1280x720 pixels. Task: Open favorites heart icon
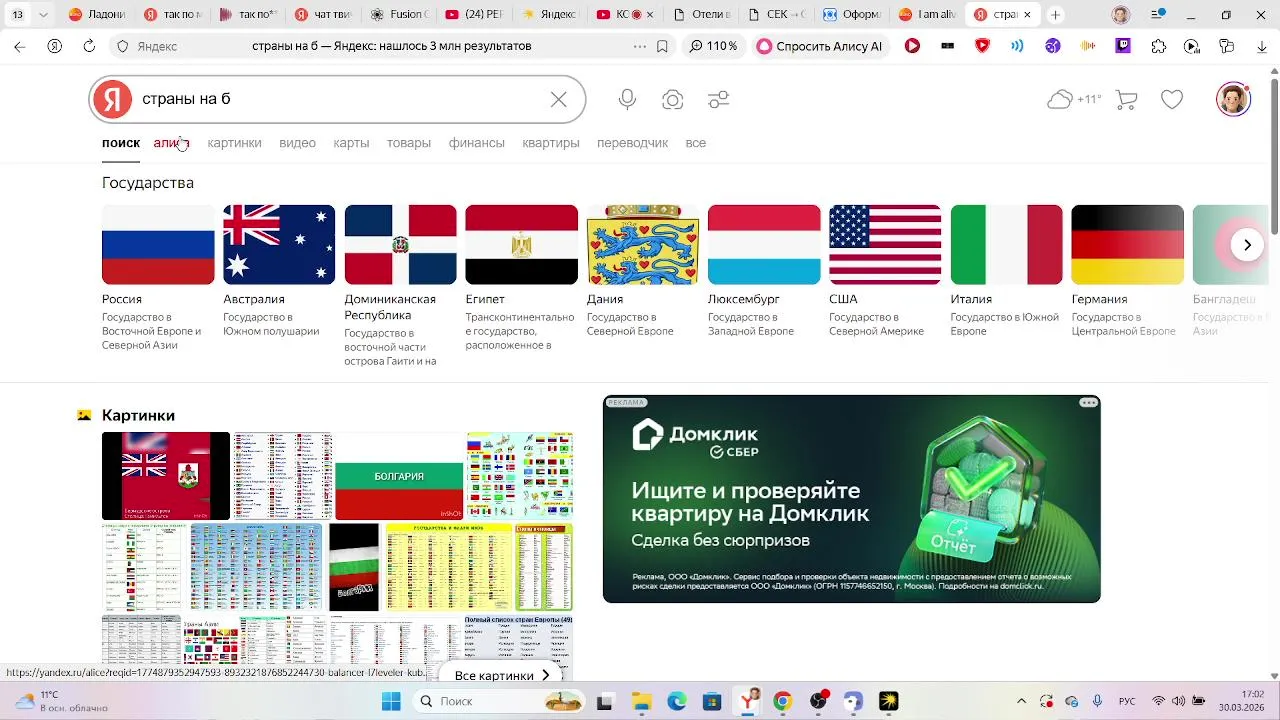tap(1172, 99)
